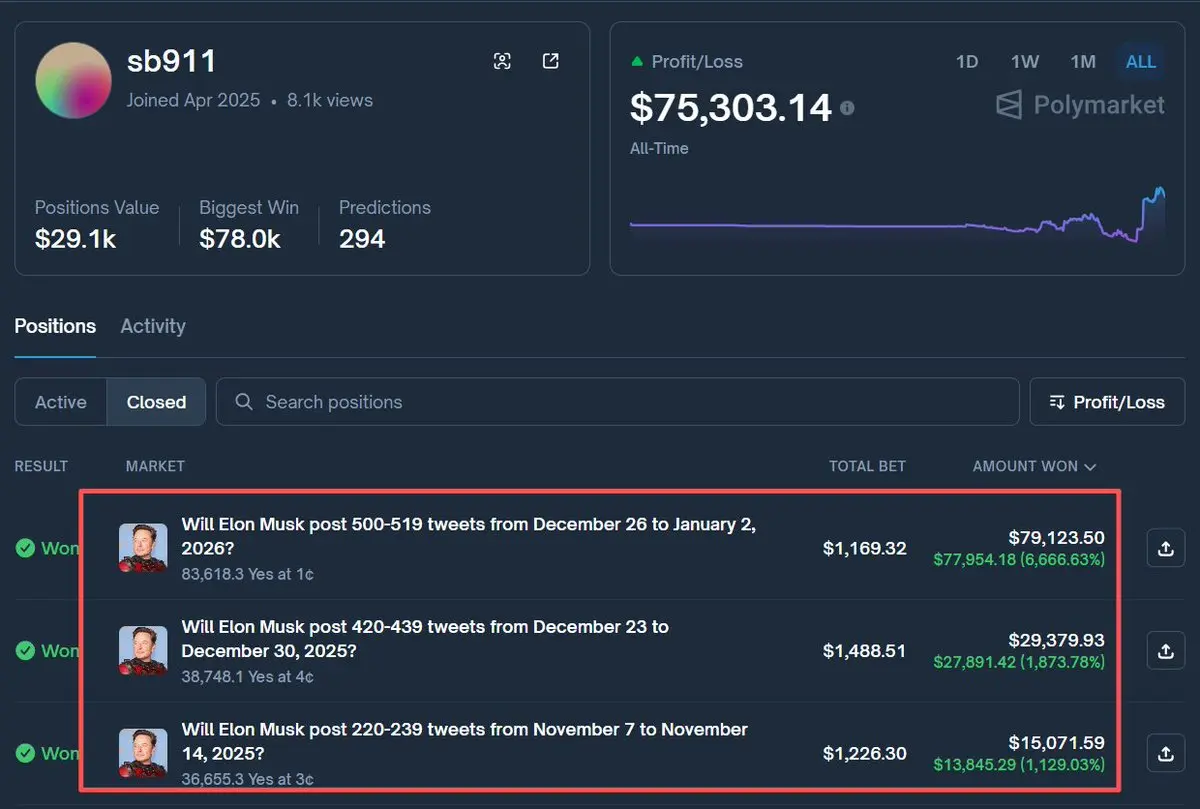Select the 1D timeframe

[966, 62]
